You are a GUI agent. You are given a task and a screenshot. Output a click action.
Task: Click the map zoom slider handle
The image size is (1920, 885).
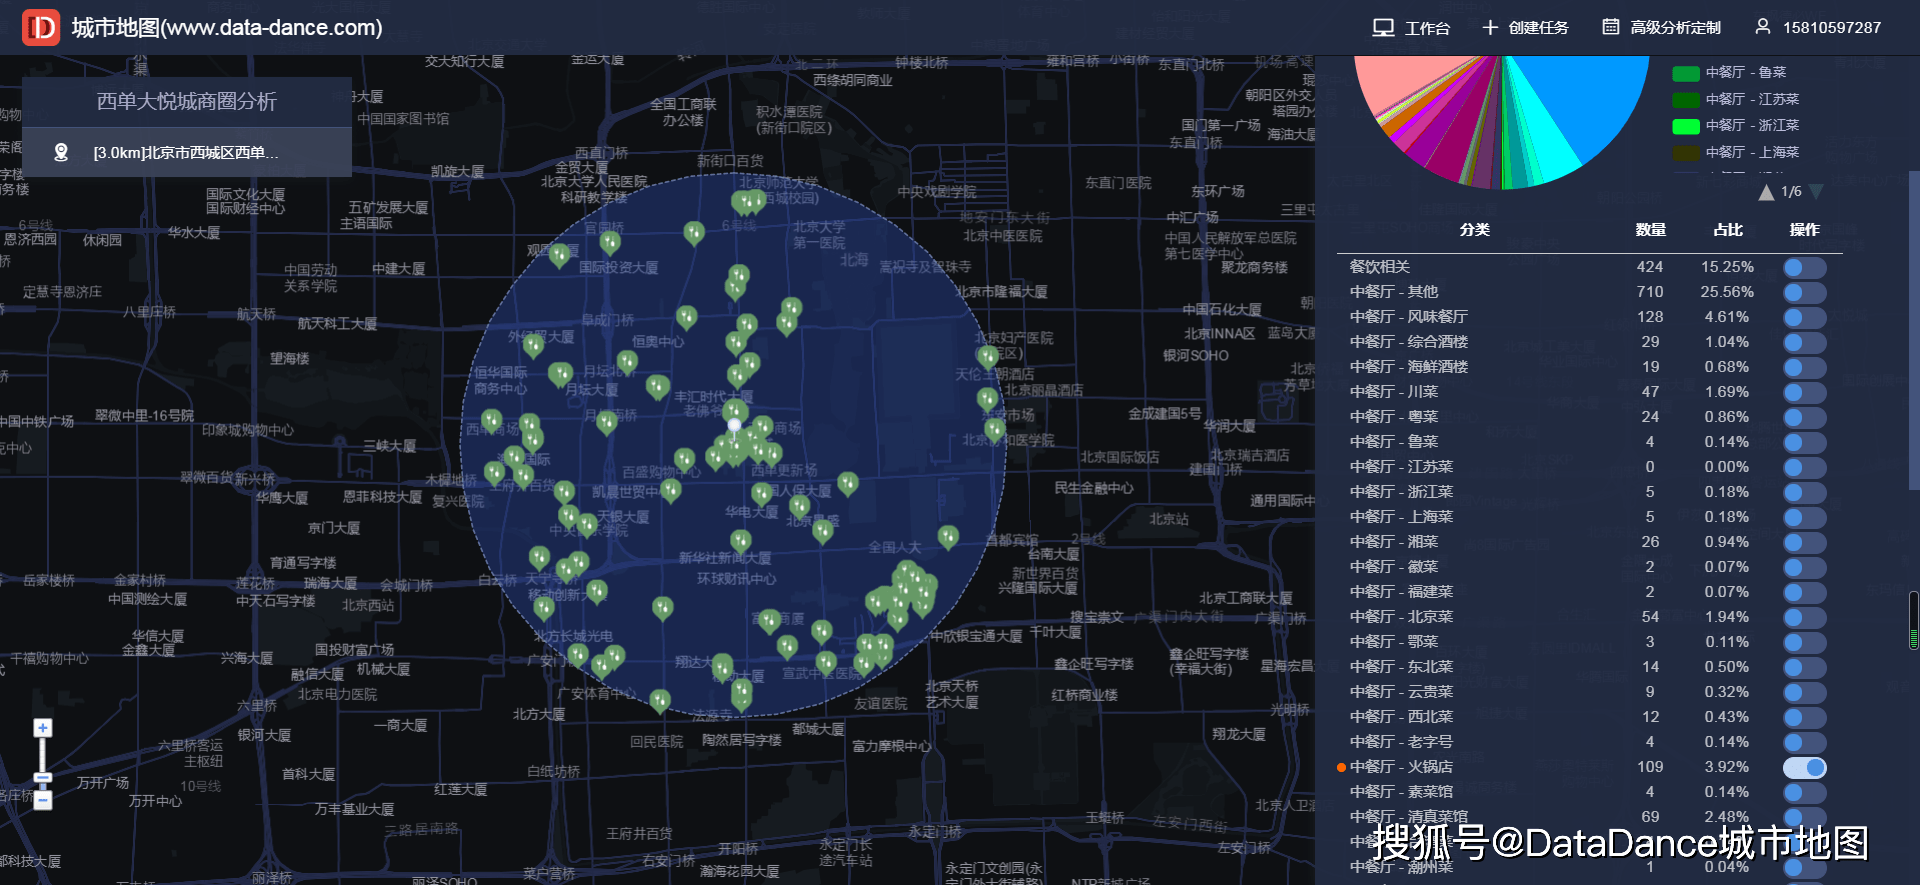(x=42, y=777)
